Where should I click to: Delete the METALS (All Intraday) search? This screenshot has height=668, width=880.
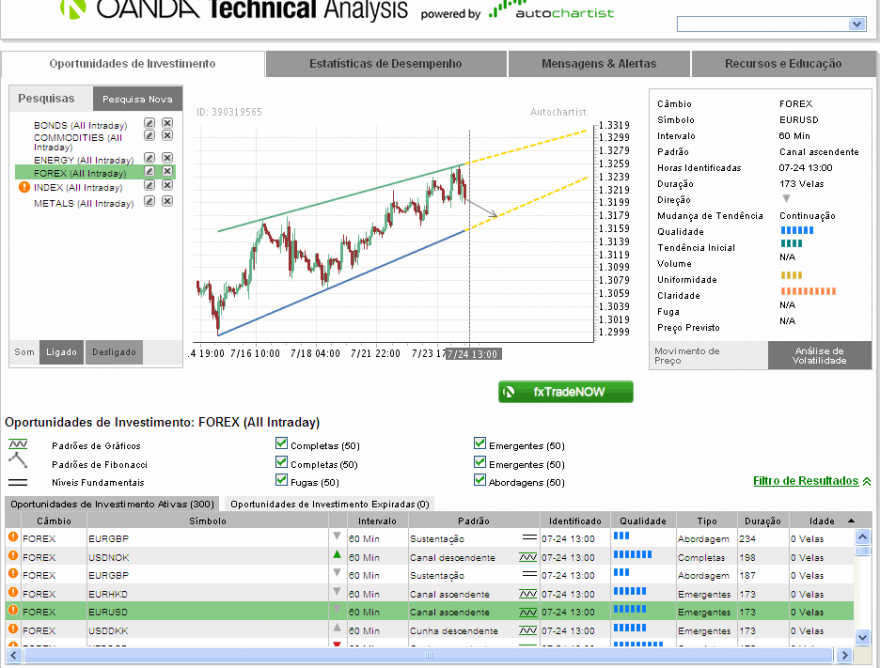[x=167, y=201]
